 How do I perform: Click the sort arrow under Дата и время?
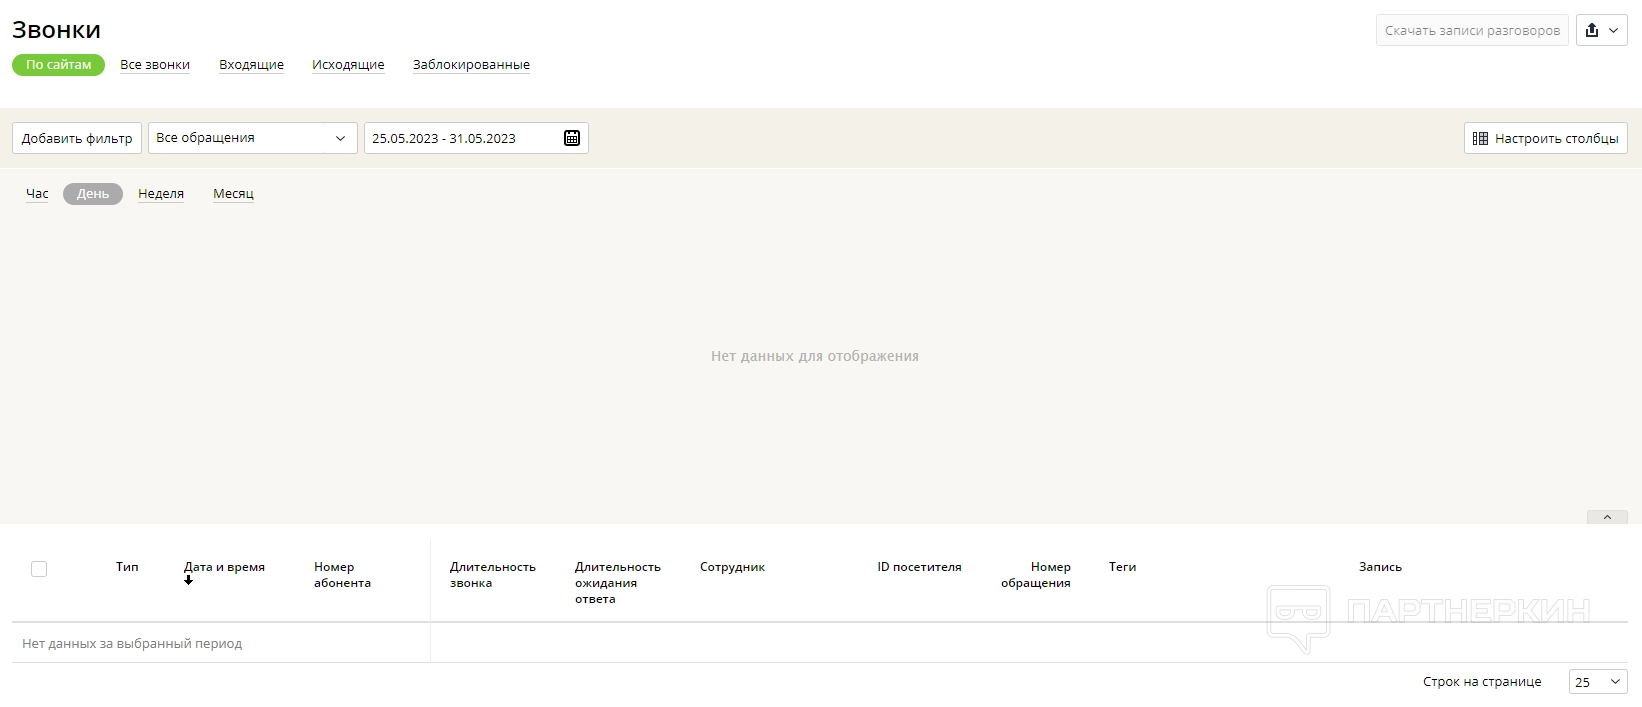point(188,581)
